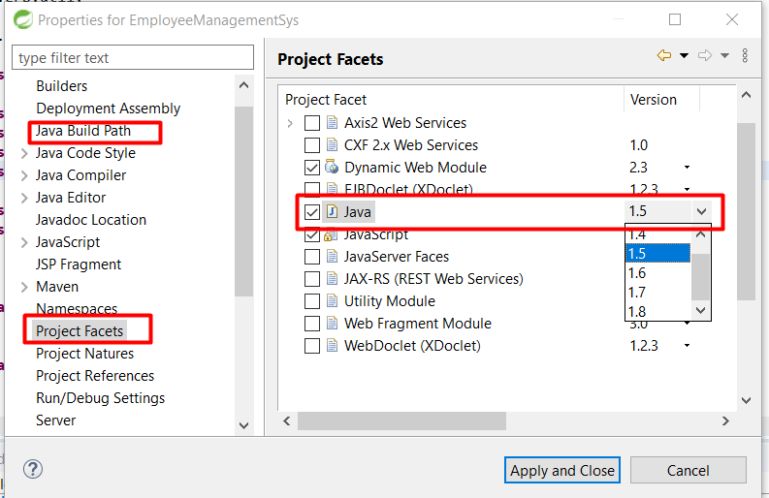Expand Java Editor in the sidebar
Viewport: 769px width, 498px height.
[24, 198]
